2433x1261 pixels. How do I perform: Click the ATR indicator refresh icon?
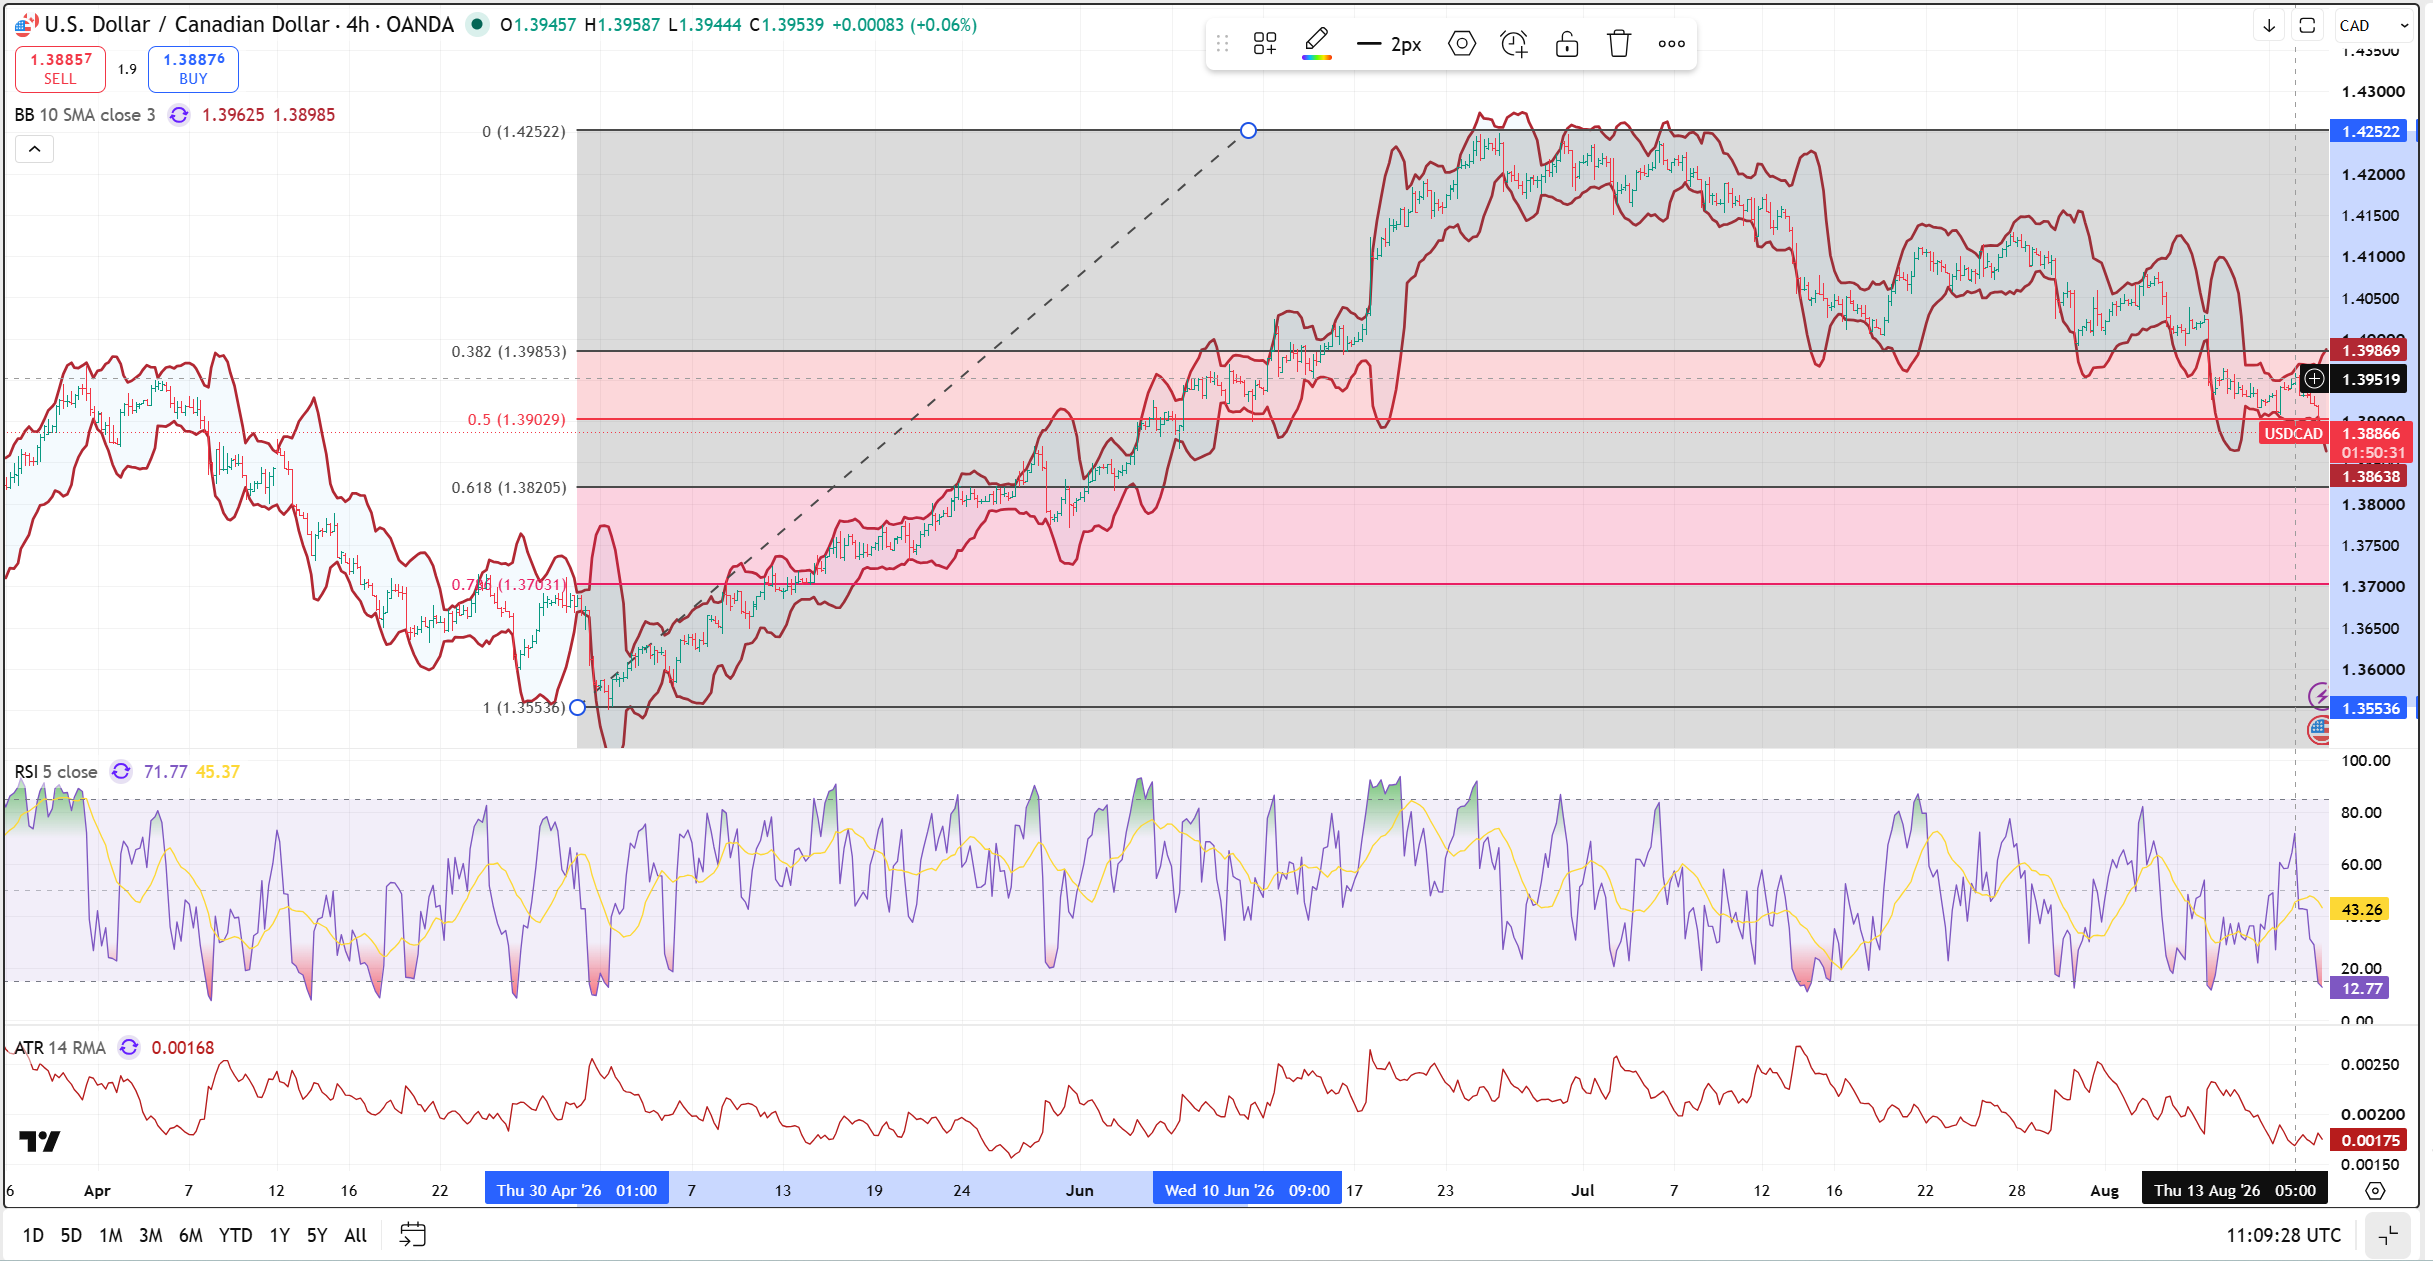(x=129, y=1048)
